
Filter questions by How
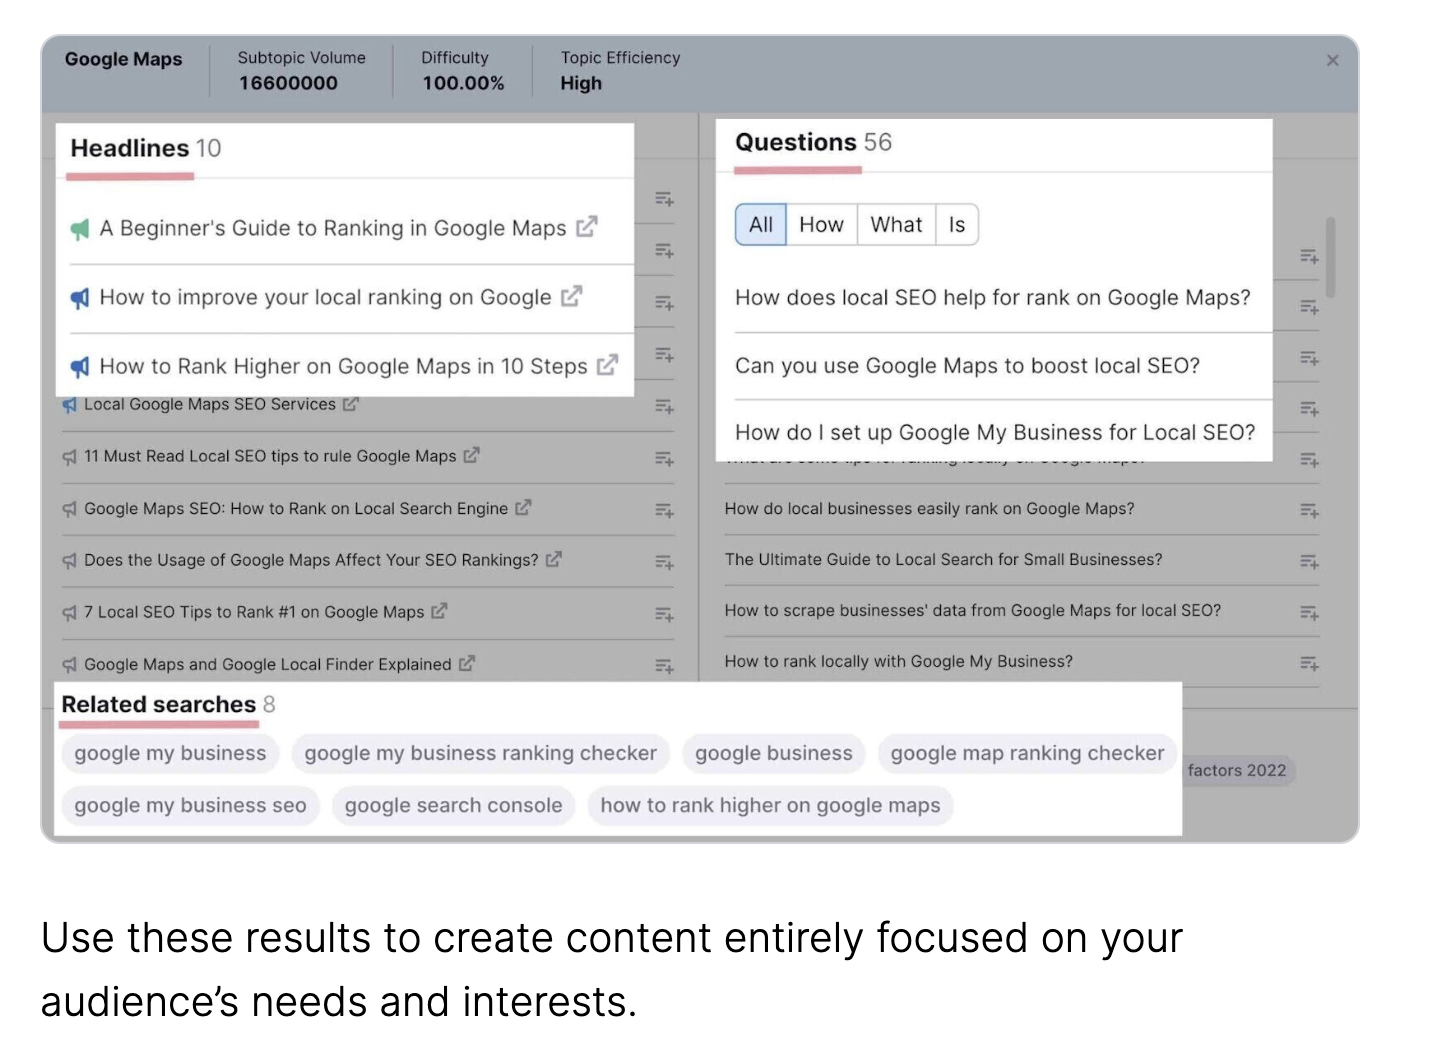(x=821, y=224)
